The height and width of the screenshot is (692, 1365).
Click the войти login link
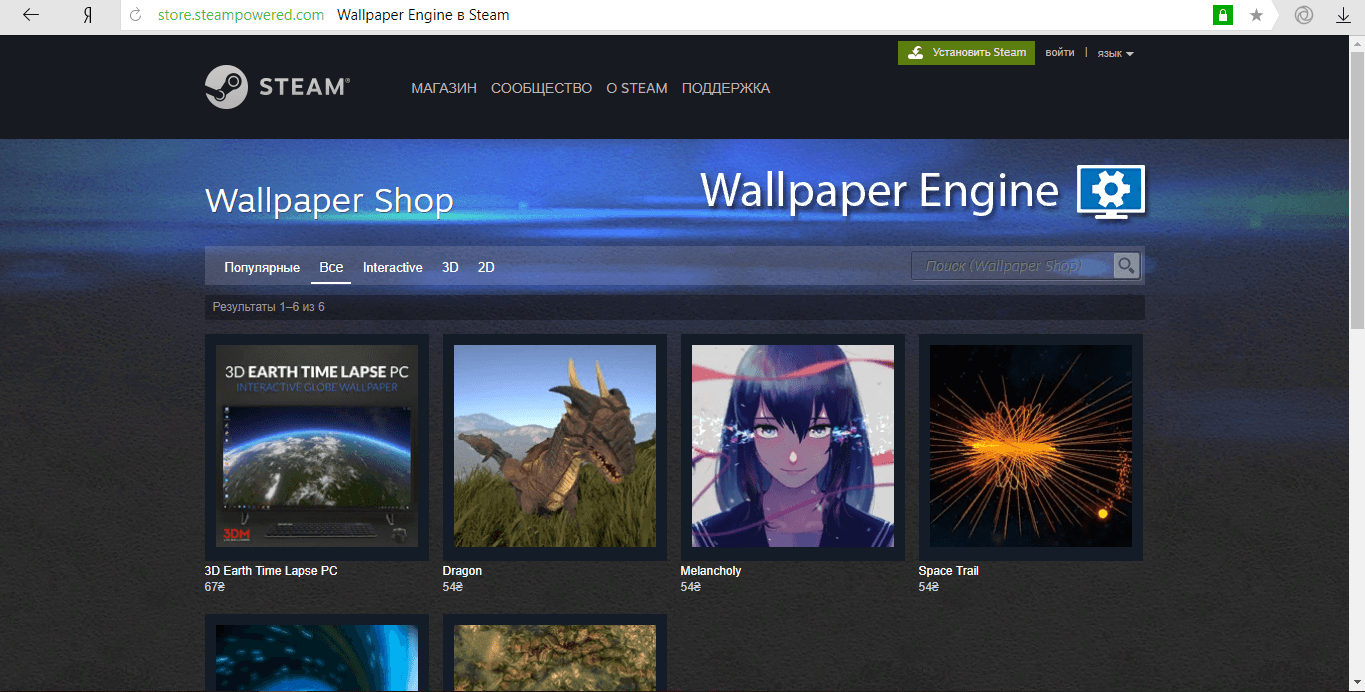click(1060, 52)
